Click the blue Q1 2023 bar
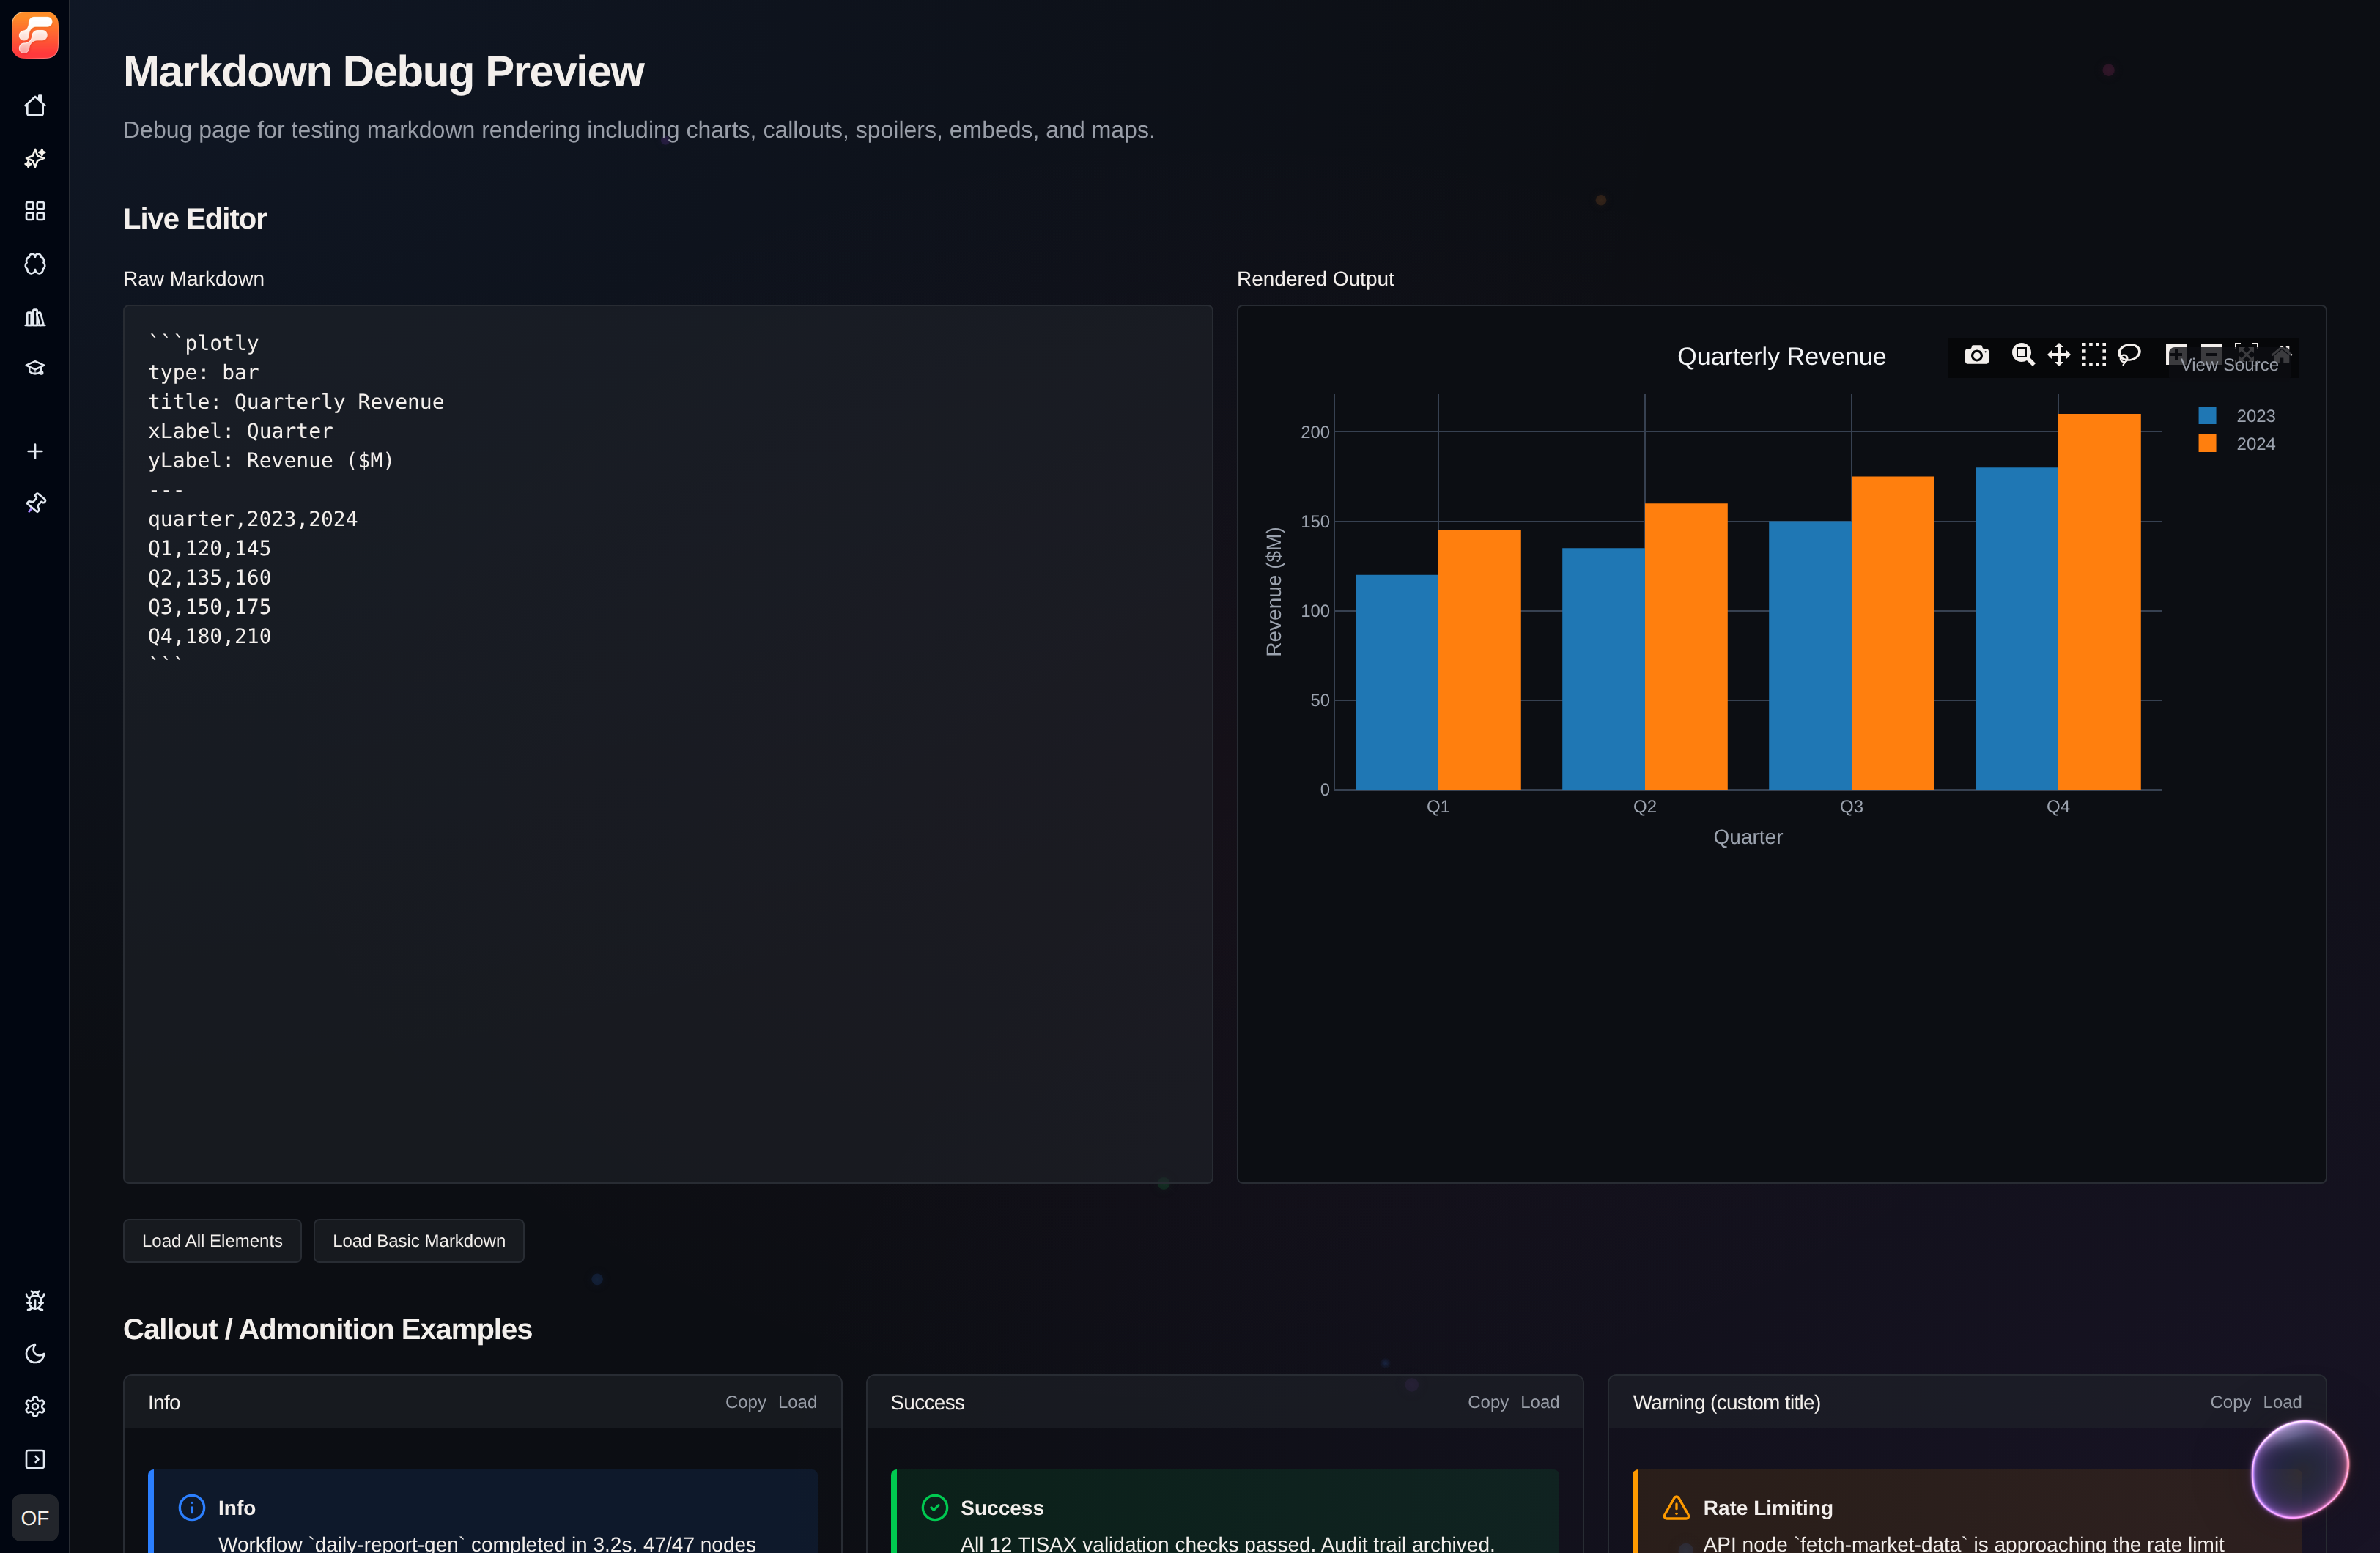The height and width of the screenshot is (1553, 2380). point(1397,682)
